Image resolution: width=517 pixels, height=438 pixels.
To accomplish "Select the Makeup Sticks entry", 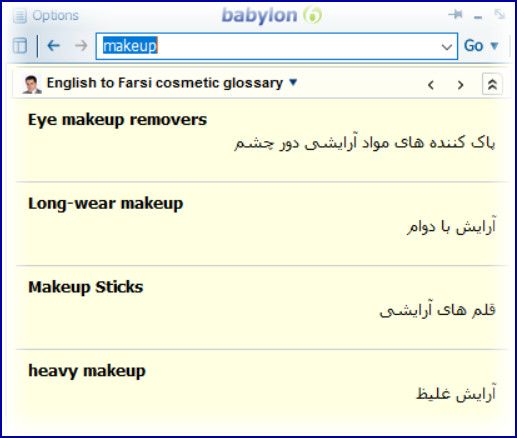I will (x=86, y=287).
